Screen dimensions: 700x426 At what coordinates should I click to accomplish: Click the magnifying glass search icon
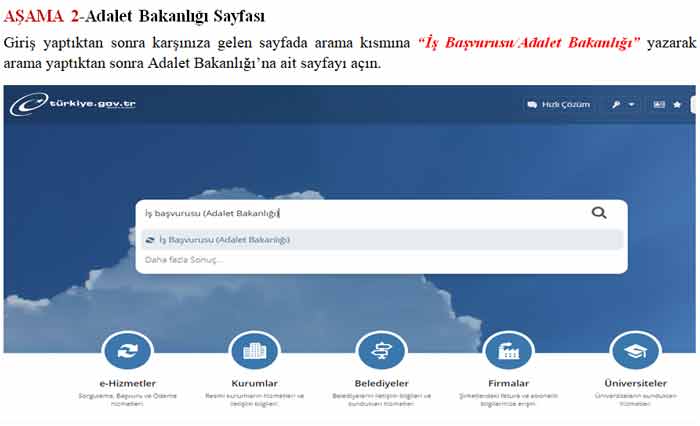pos(599,213)
